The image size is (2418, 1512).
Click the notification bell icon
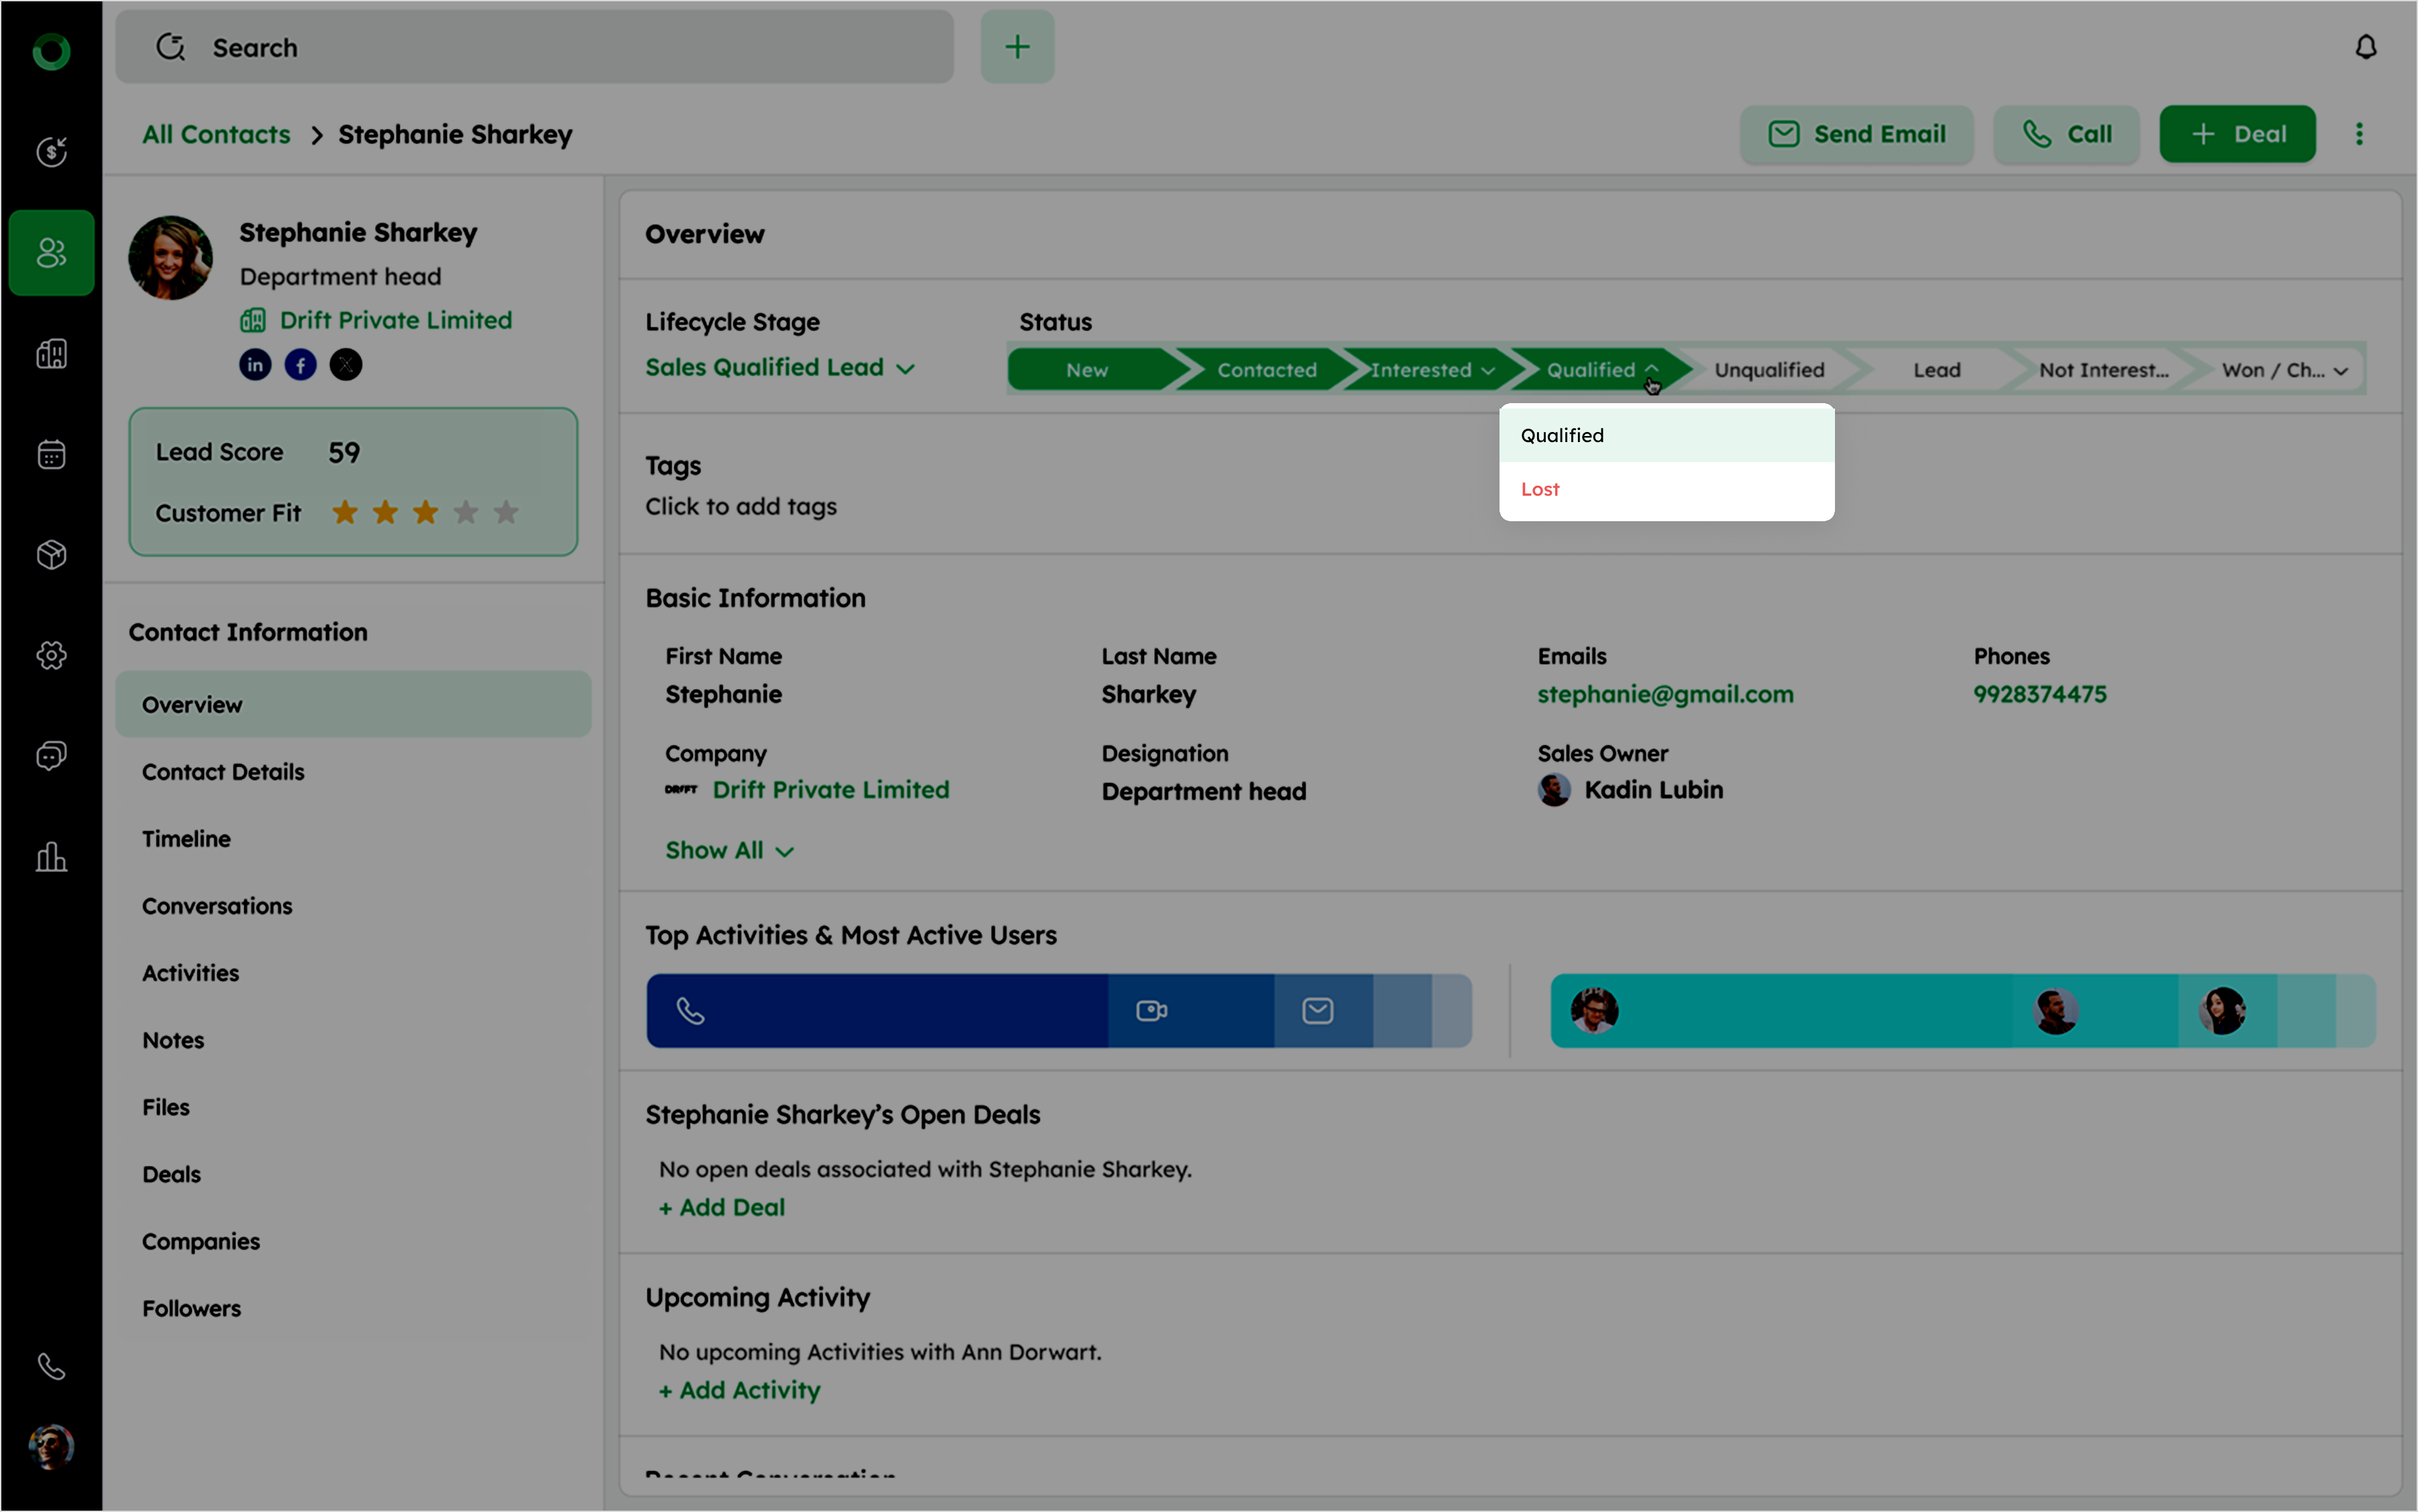pyautogui.click(x=2364, y=47)
